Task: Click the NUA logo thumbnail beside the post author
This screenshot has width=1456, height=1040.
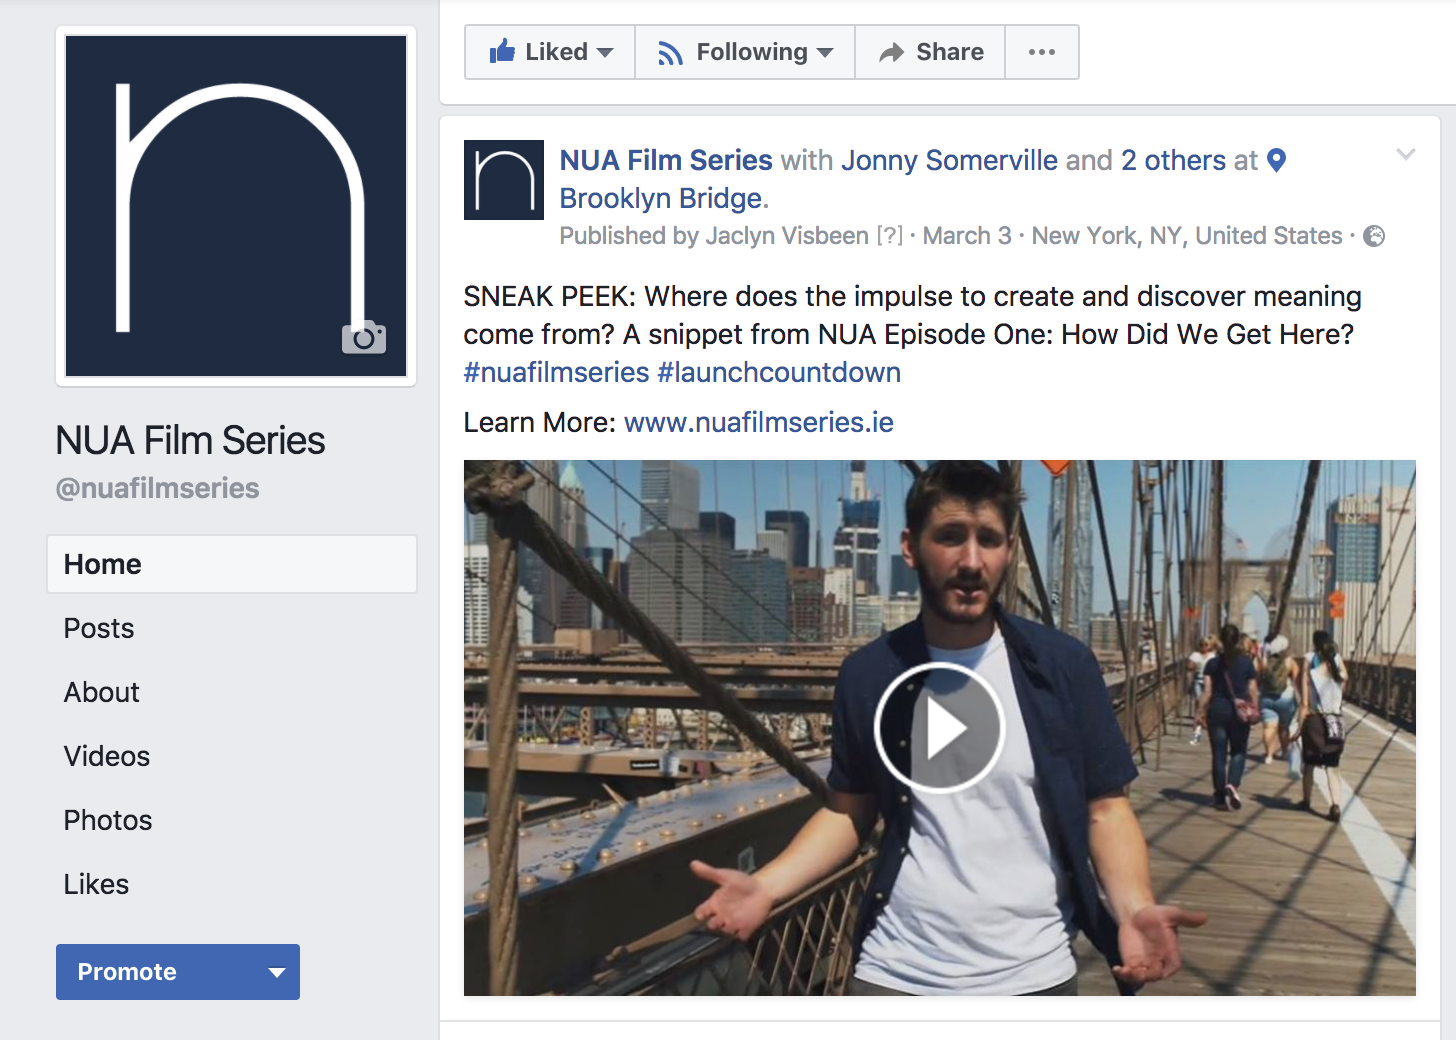Action: pyautogui.click(x=503, y=180)
